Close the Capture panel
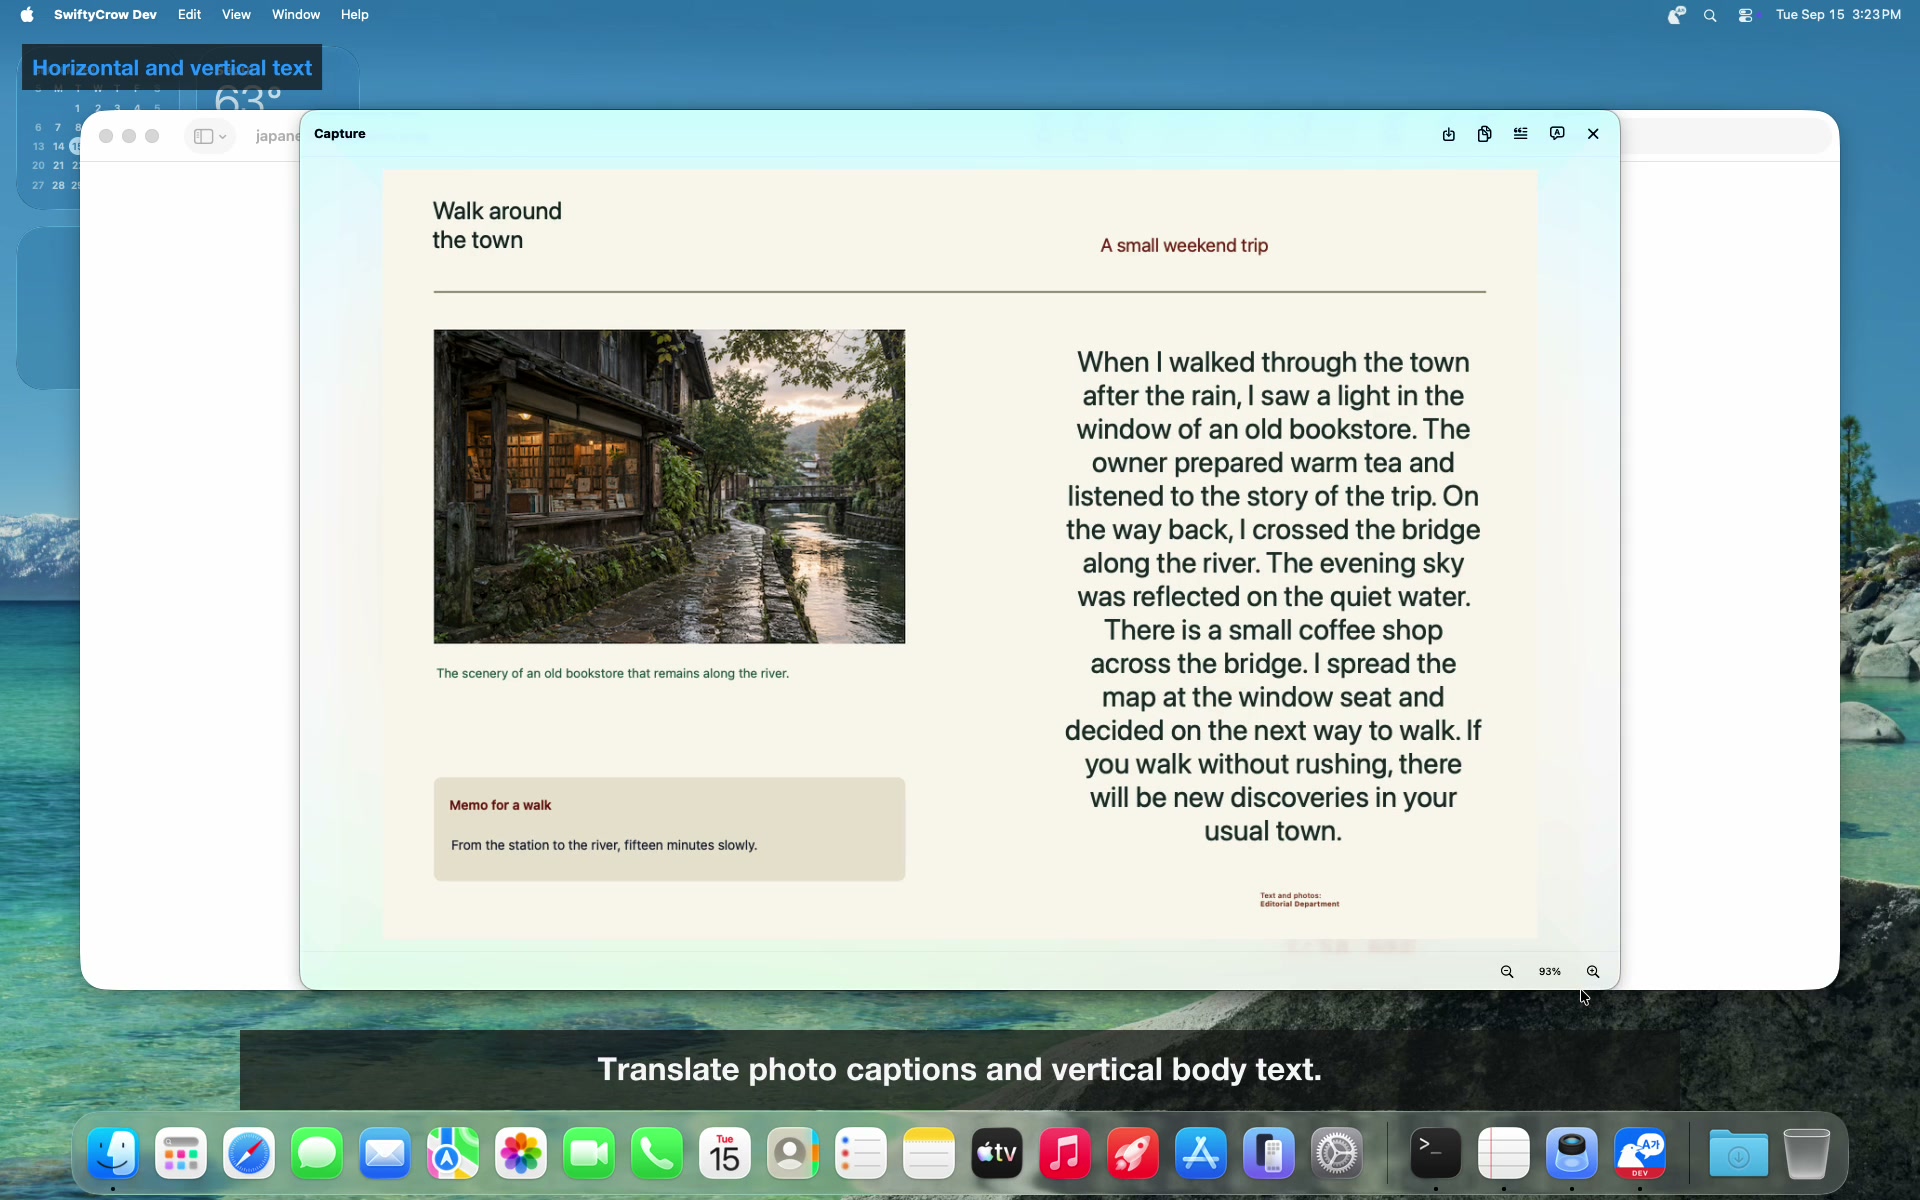 coord(1593,134)
